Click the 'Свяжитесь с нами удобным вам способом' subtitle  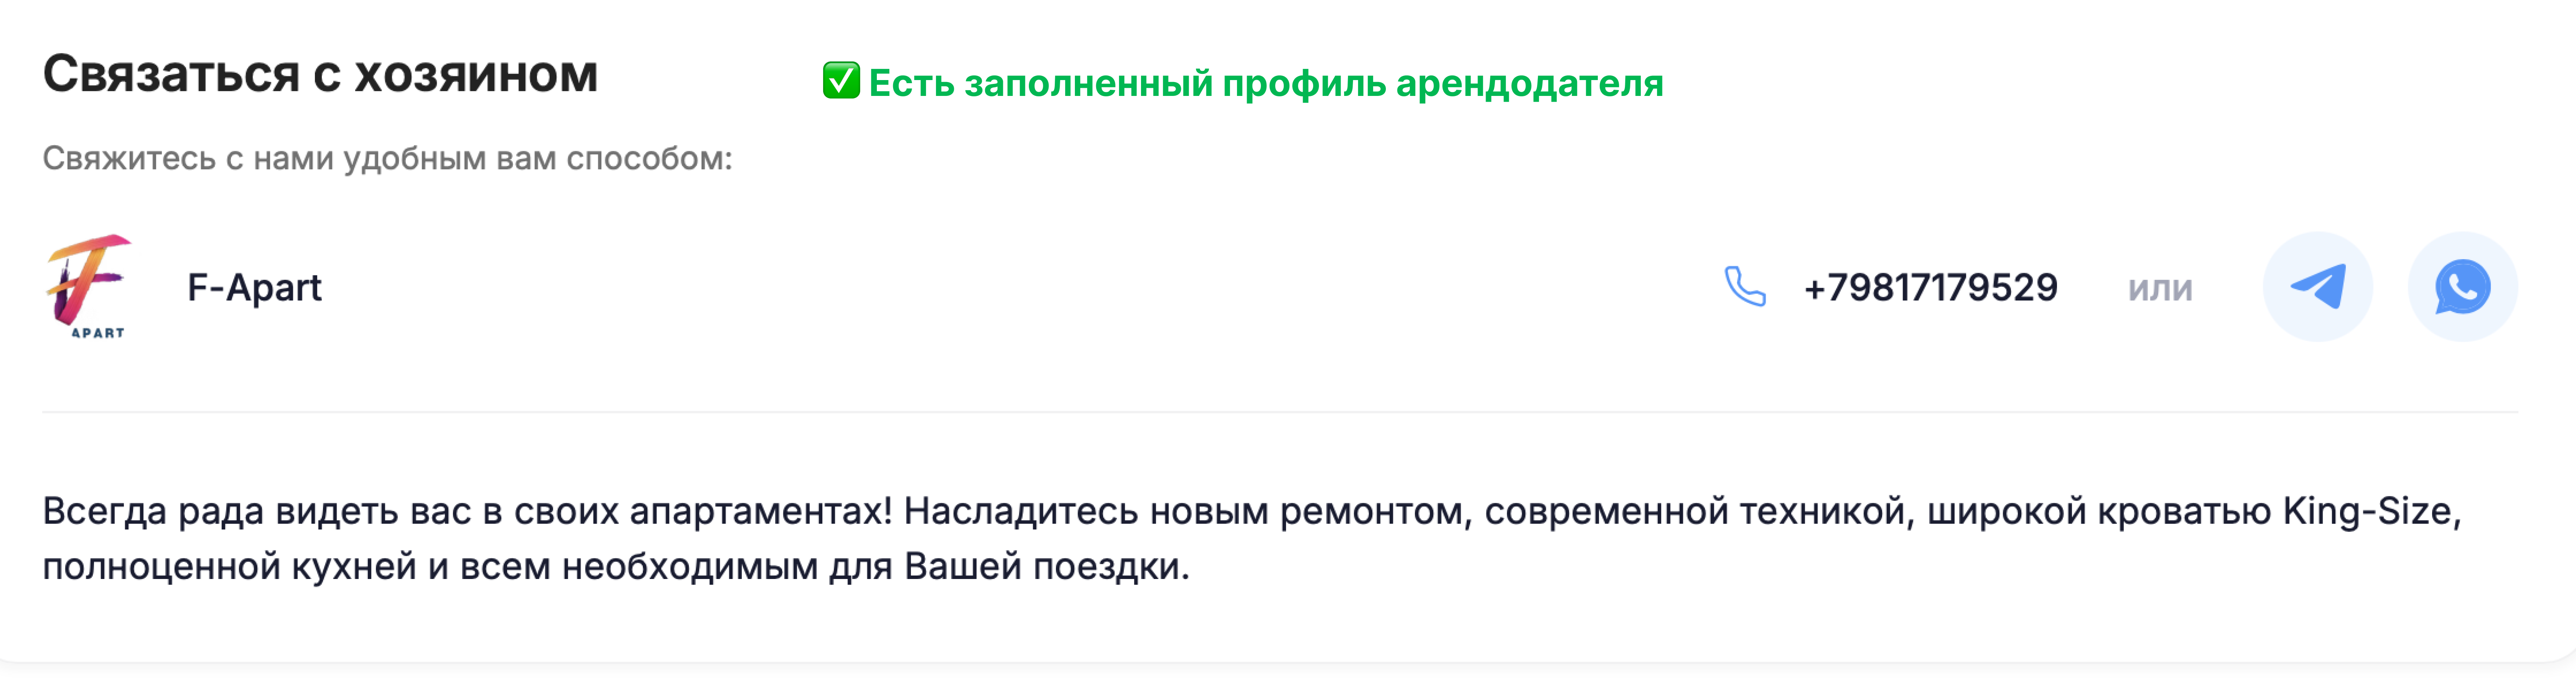point(387,159)
